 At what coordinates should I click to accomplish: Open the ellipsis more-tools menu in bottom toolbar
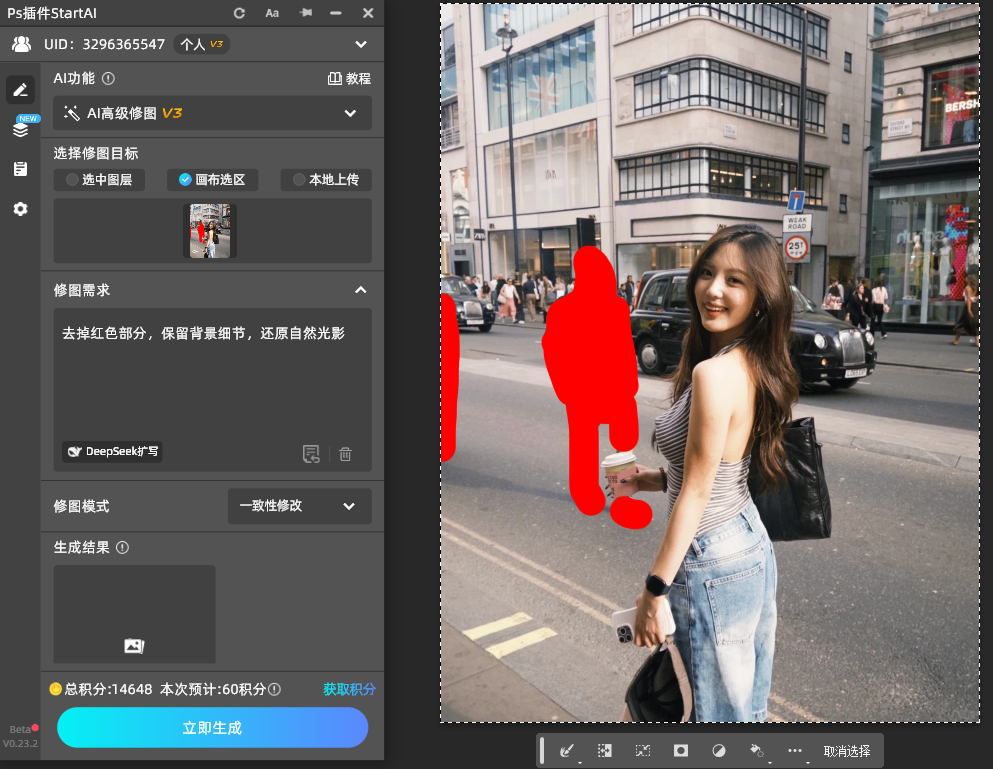(795, 750)
